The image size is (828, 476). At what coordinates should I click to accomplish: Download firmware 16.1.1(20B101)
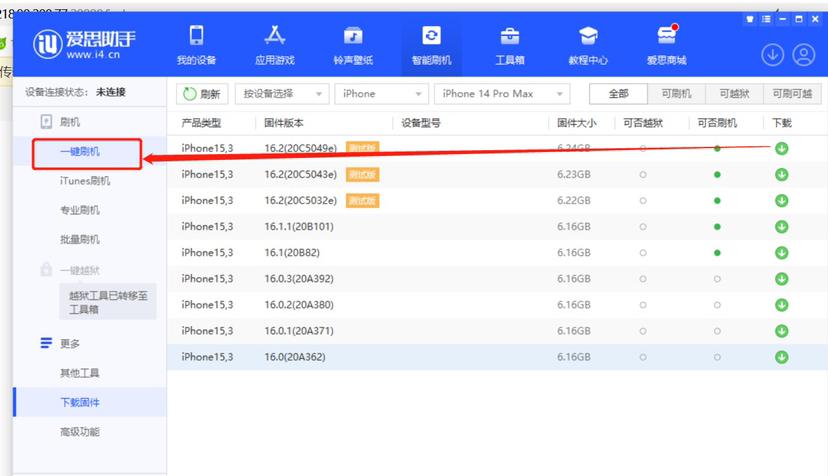tap(782, 227)
